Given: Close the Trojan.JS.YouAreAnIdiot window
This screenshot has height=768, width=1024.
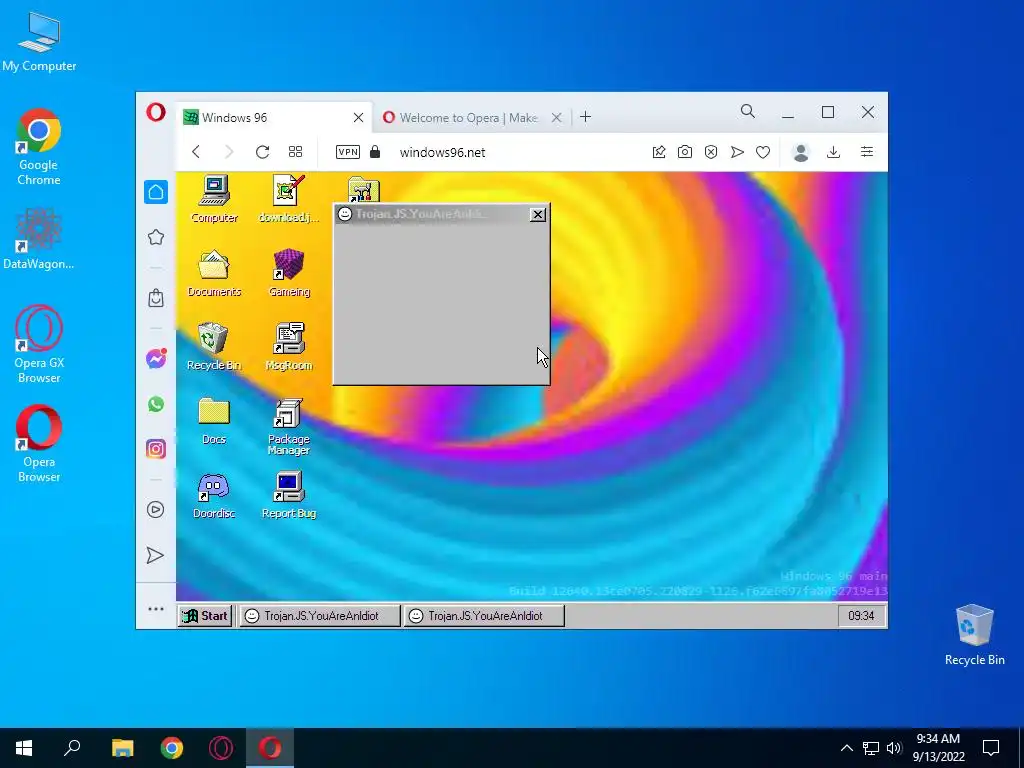Looking at the screenshot, I should (x=537, y=214).
